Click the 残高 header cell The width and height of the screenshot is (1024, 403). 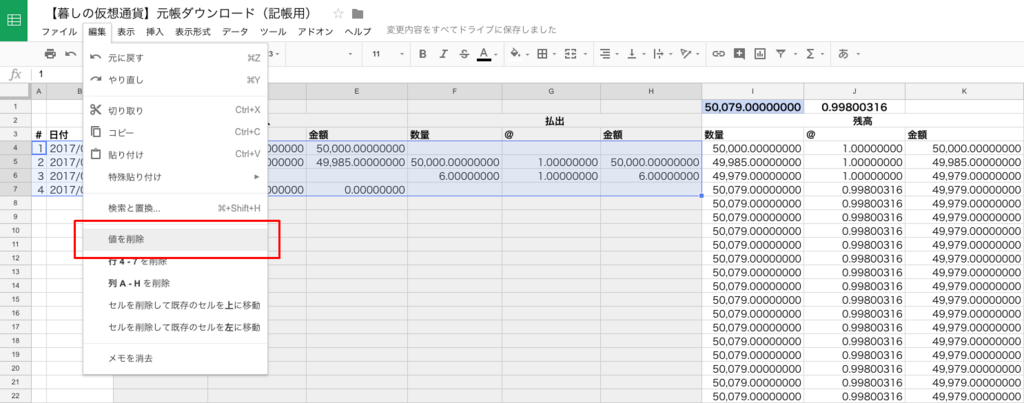[863, 121]
